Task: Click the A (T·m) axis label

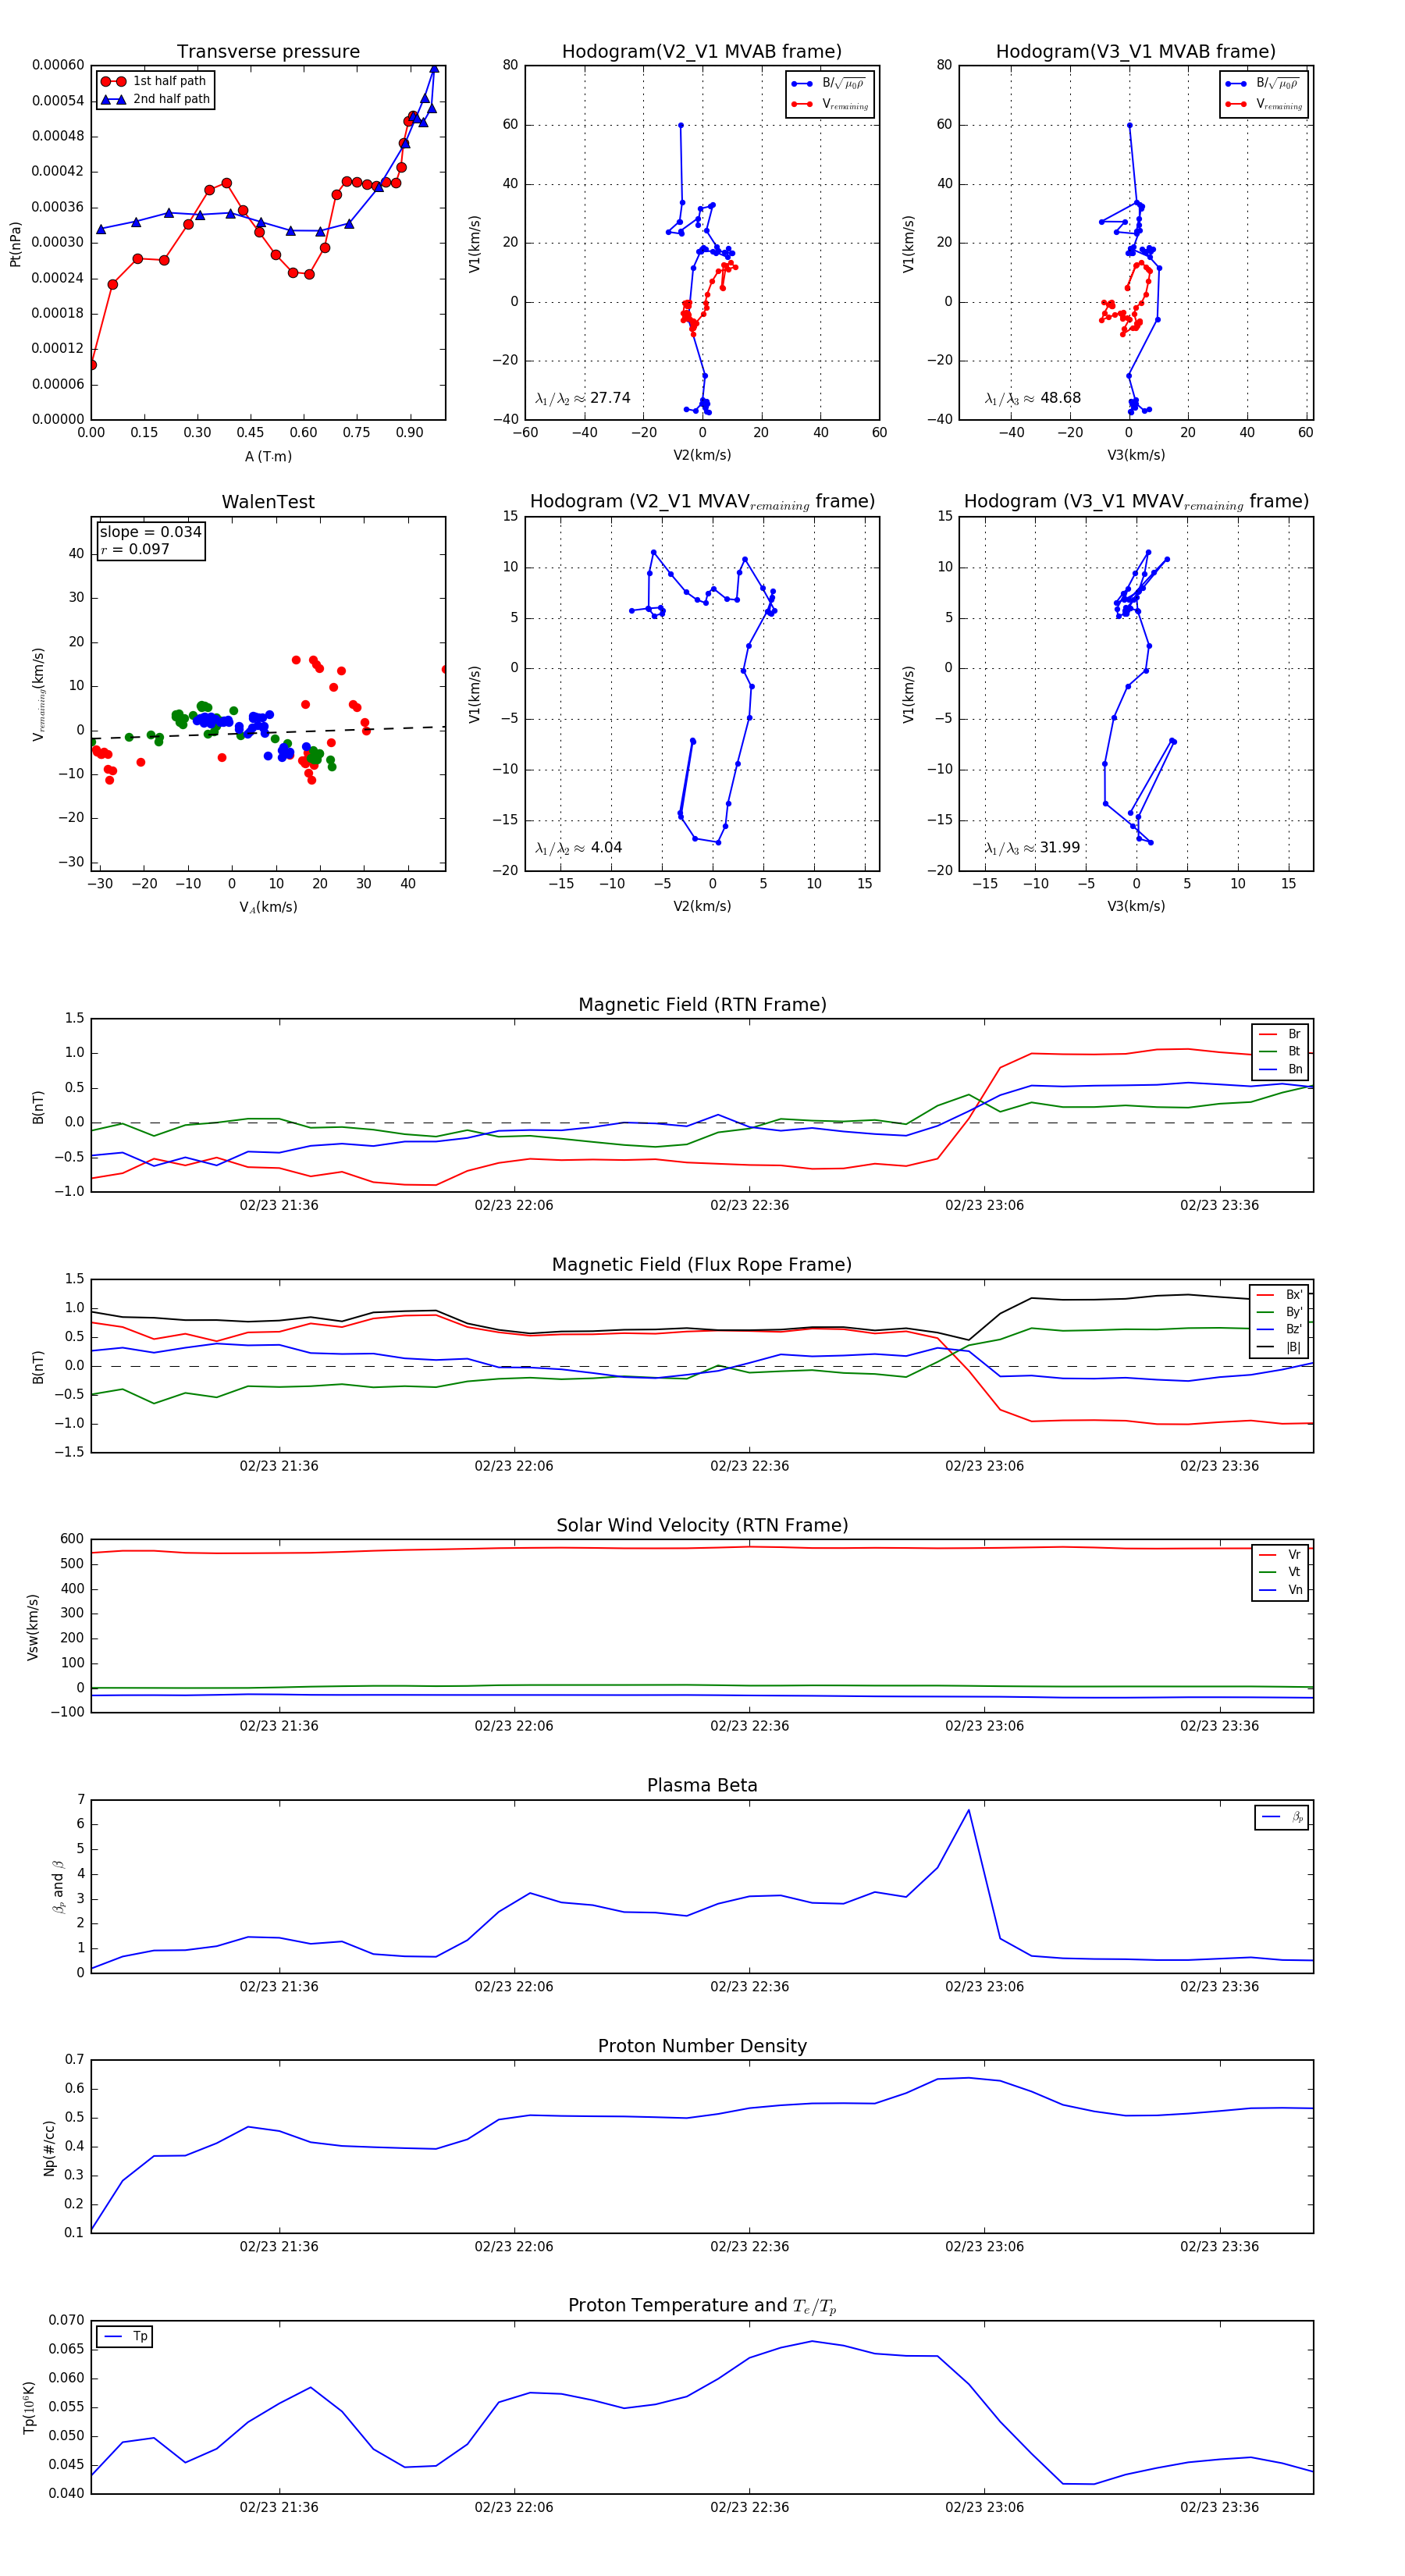Action: tap(268, 457)
